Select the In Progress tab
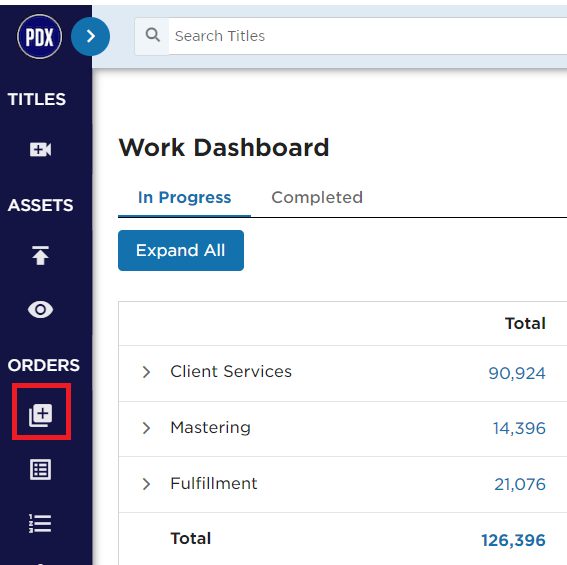 click(184, 197)
